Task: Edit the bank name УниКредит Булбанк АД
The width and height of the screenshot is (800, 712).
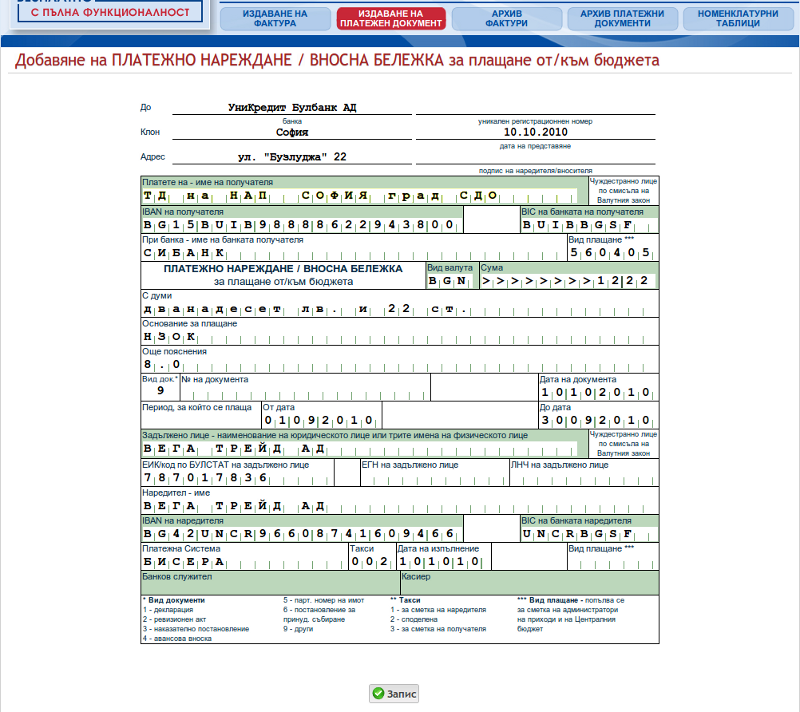Action: coord(292,108)
